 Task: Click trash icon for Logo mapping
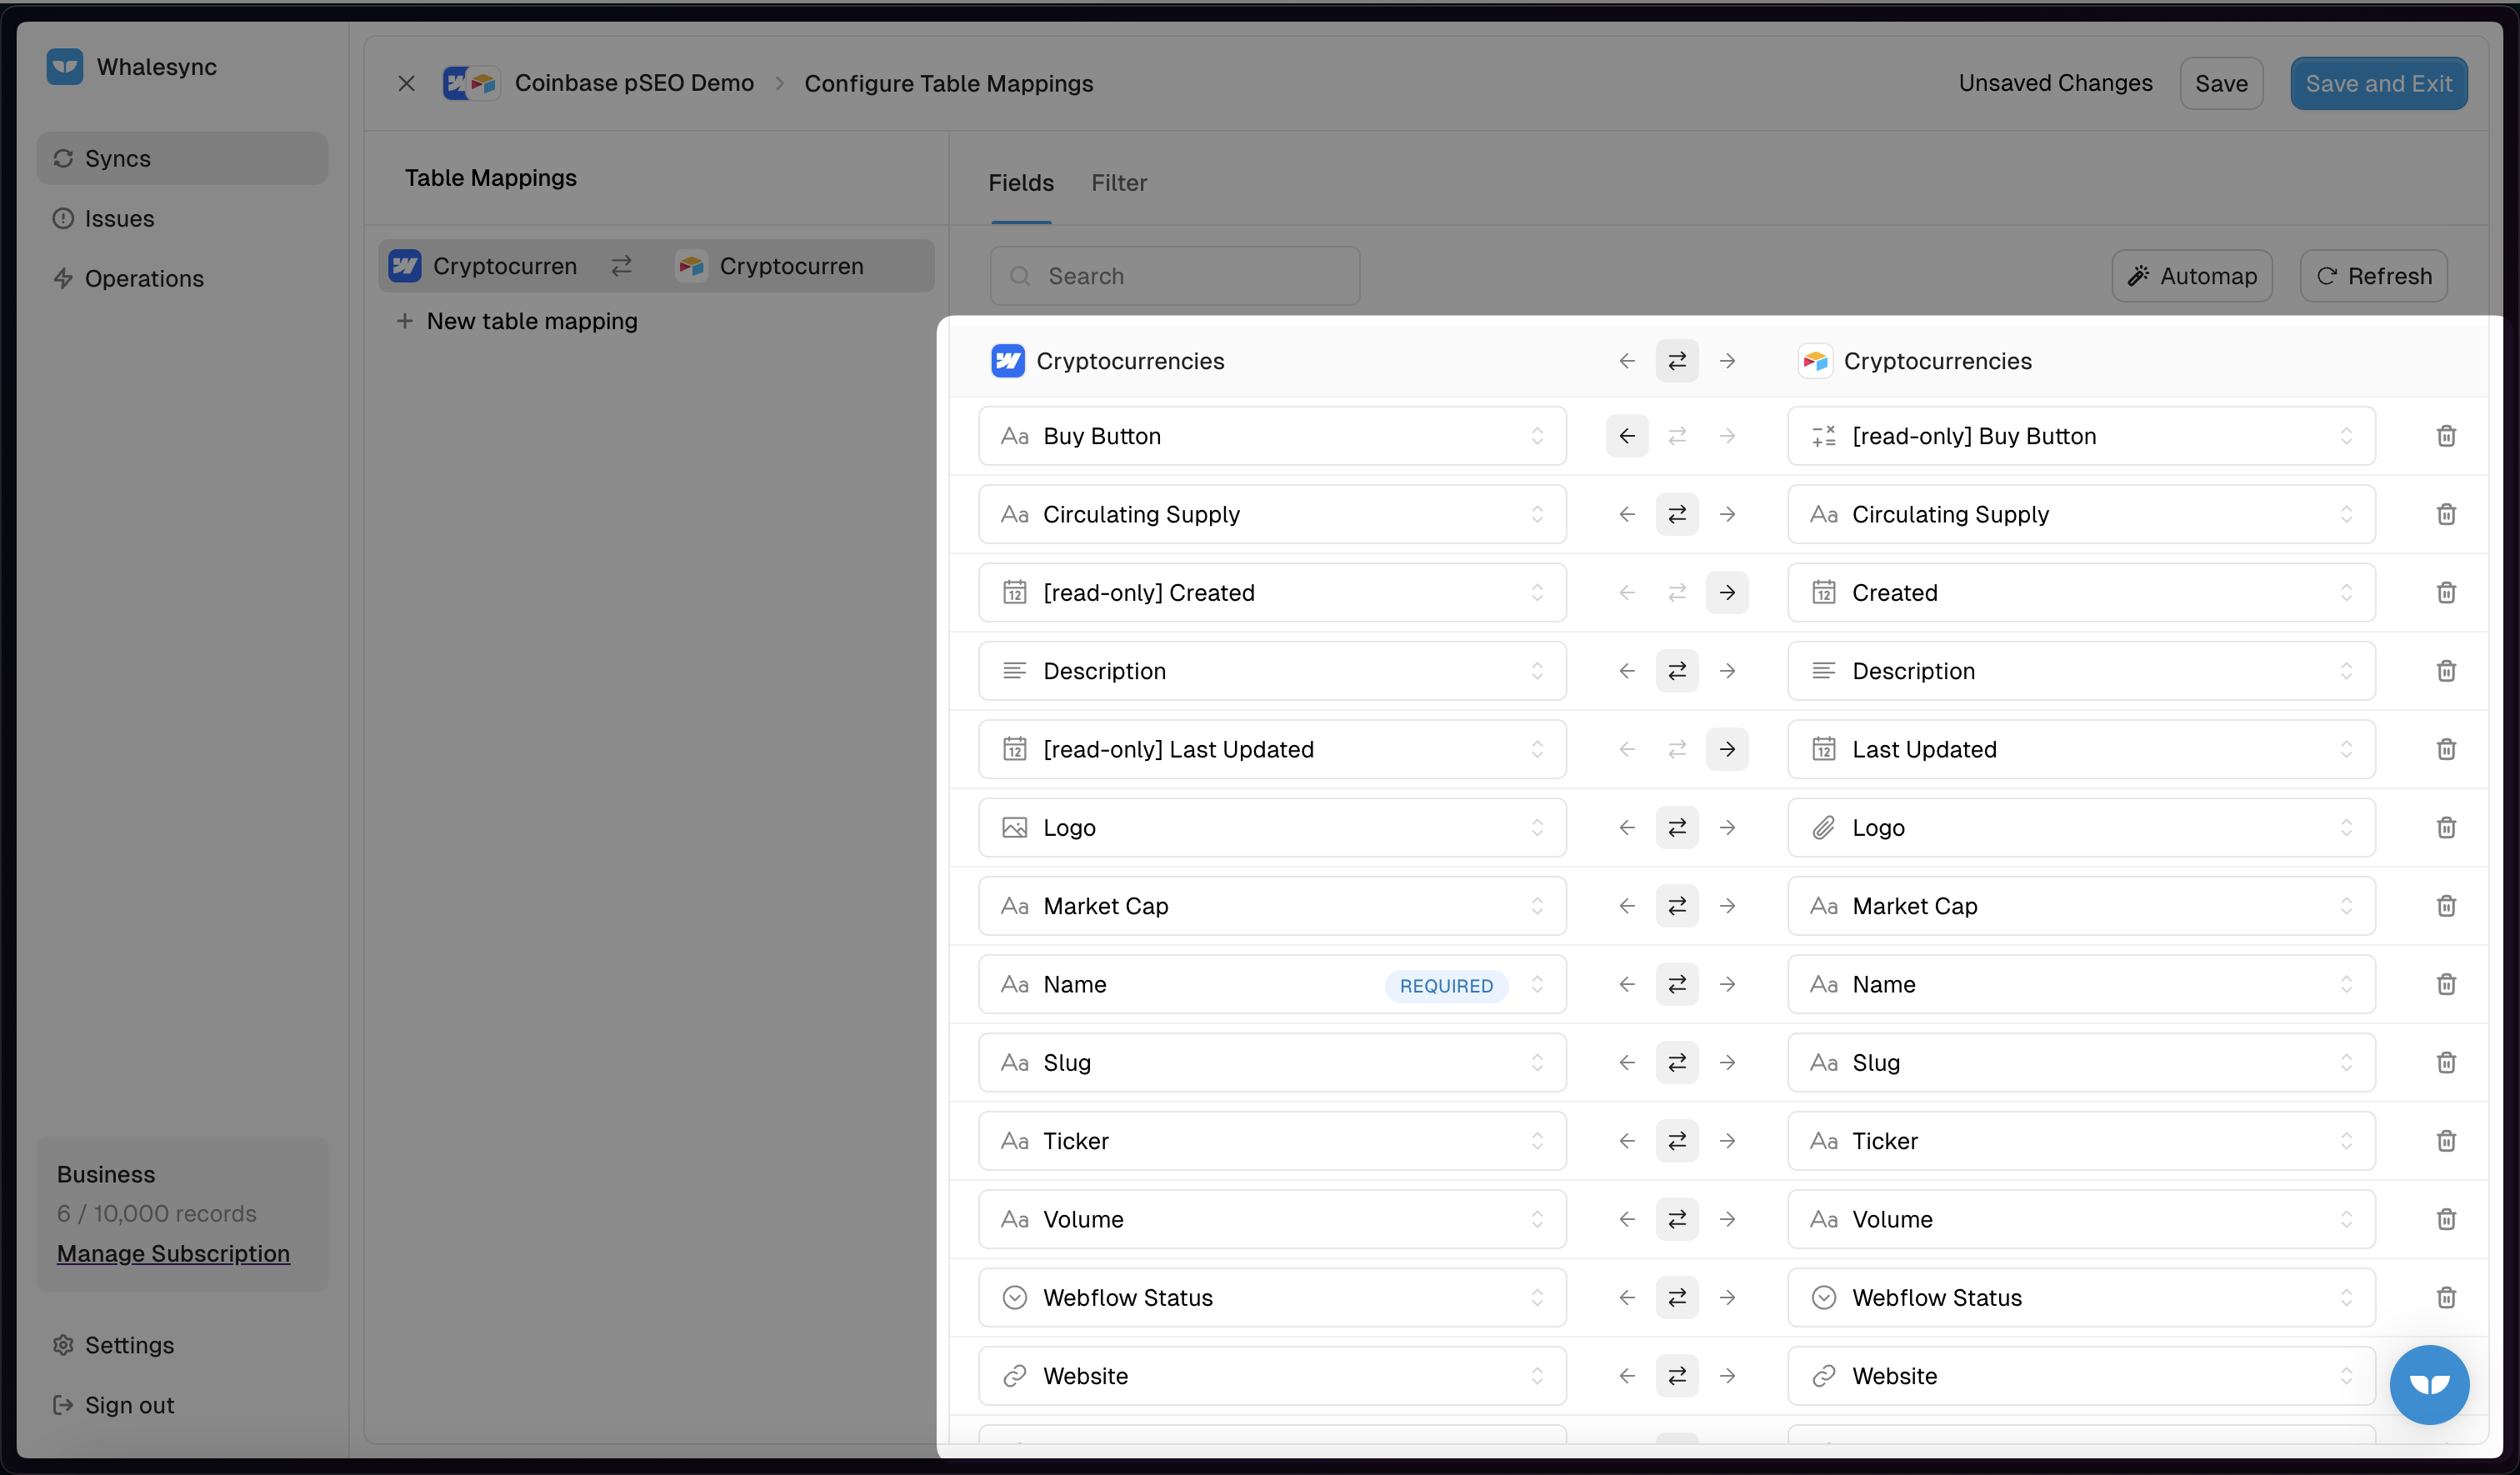[x=2446, y=828]
